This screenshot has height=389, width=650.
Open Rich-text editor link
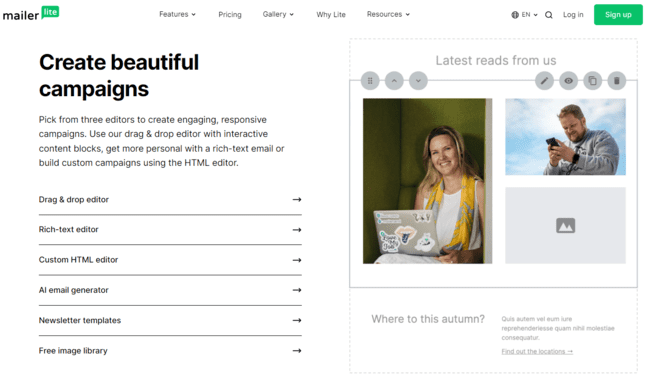170,230
